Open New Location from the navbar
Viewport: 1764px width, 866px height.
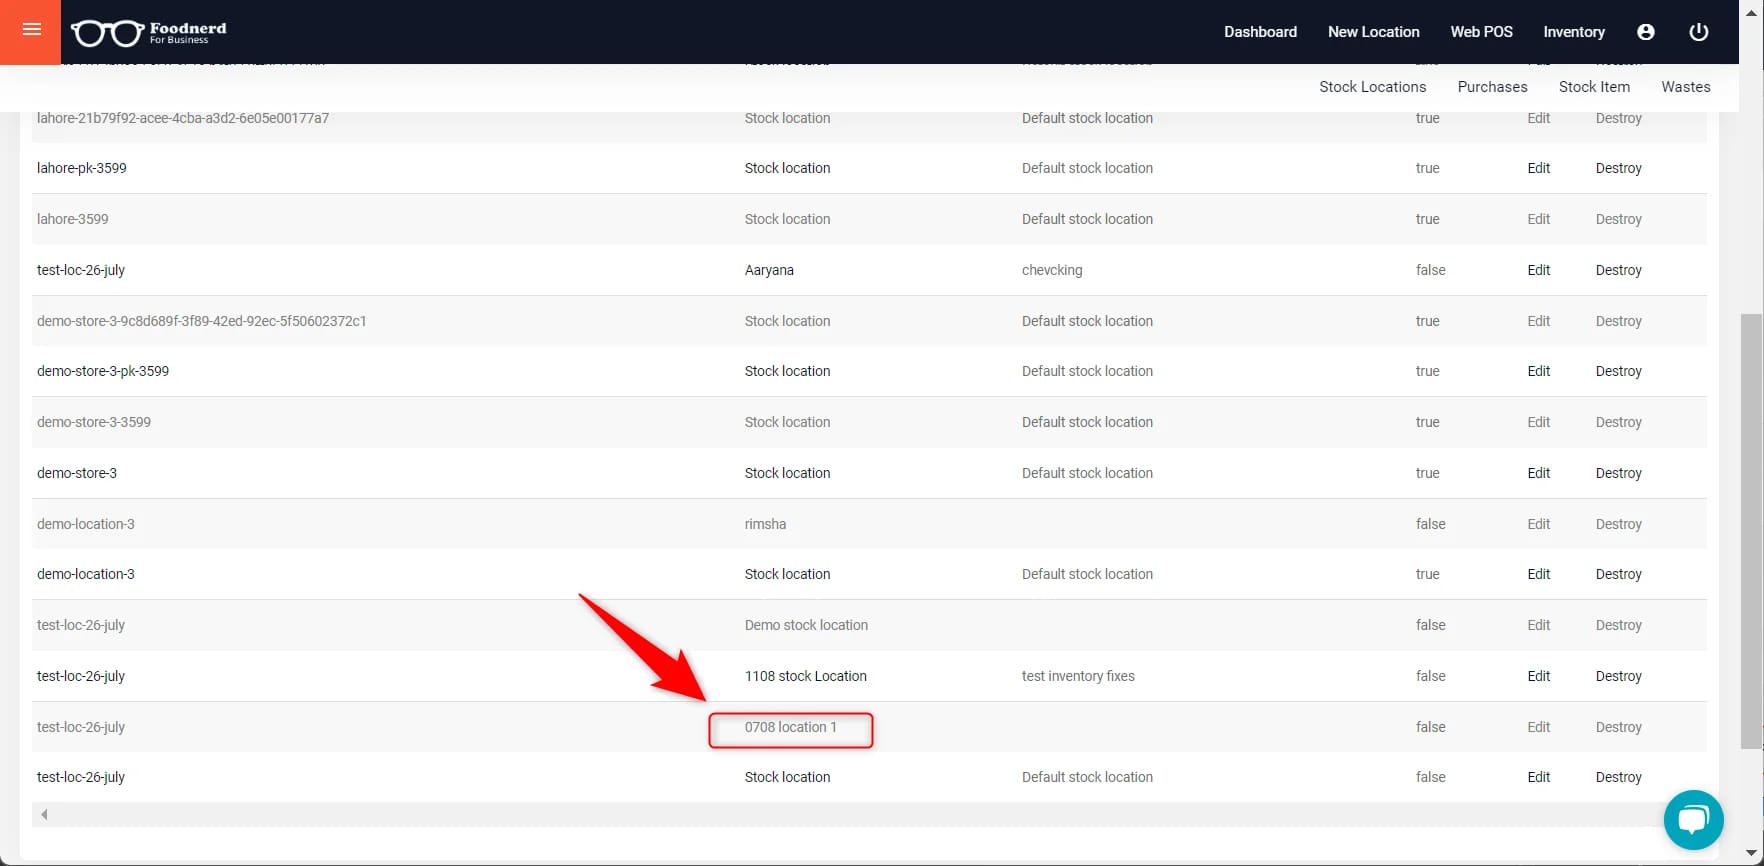pos(1373,32)
